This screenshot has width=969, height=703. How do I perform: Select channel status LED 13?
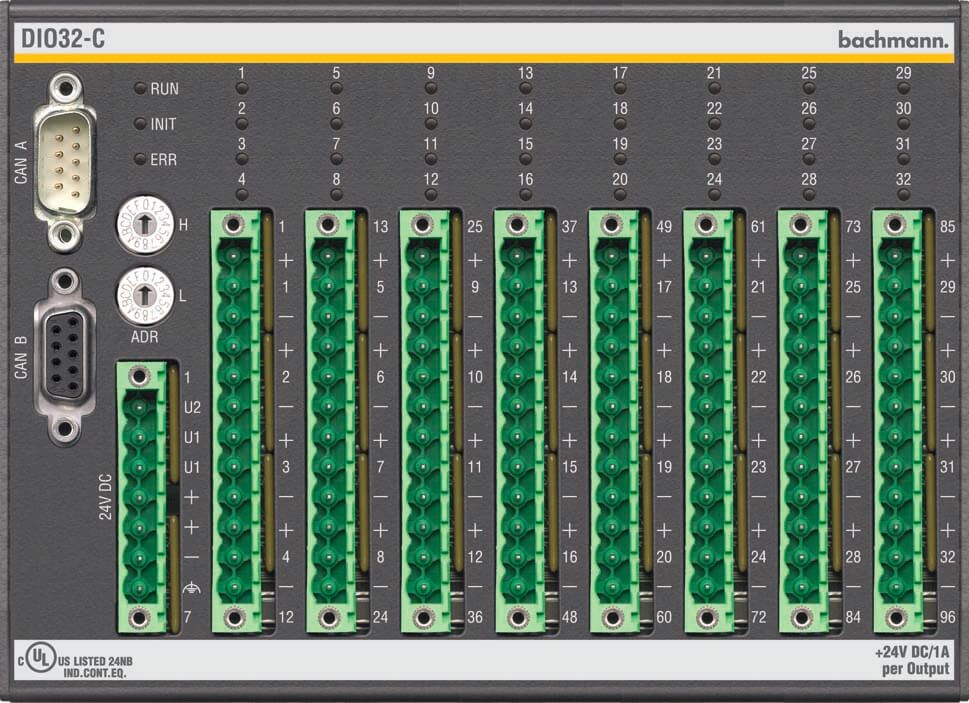click(x=525, y=88)
